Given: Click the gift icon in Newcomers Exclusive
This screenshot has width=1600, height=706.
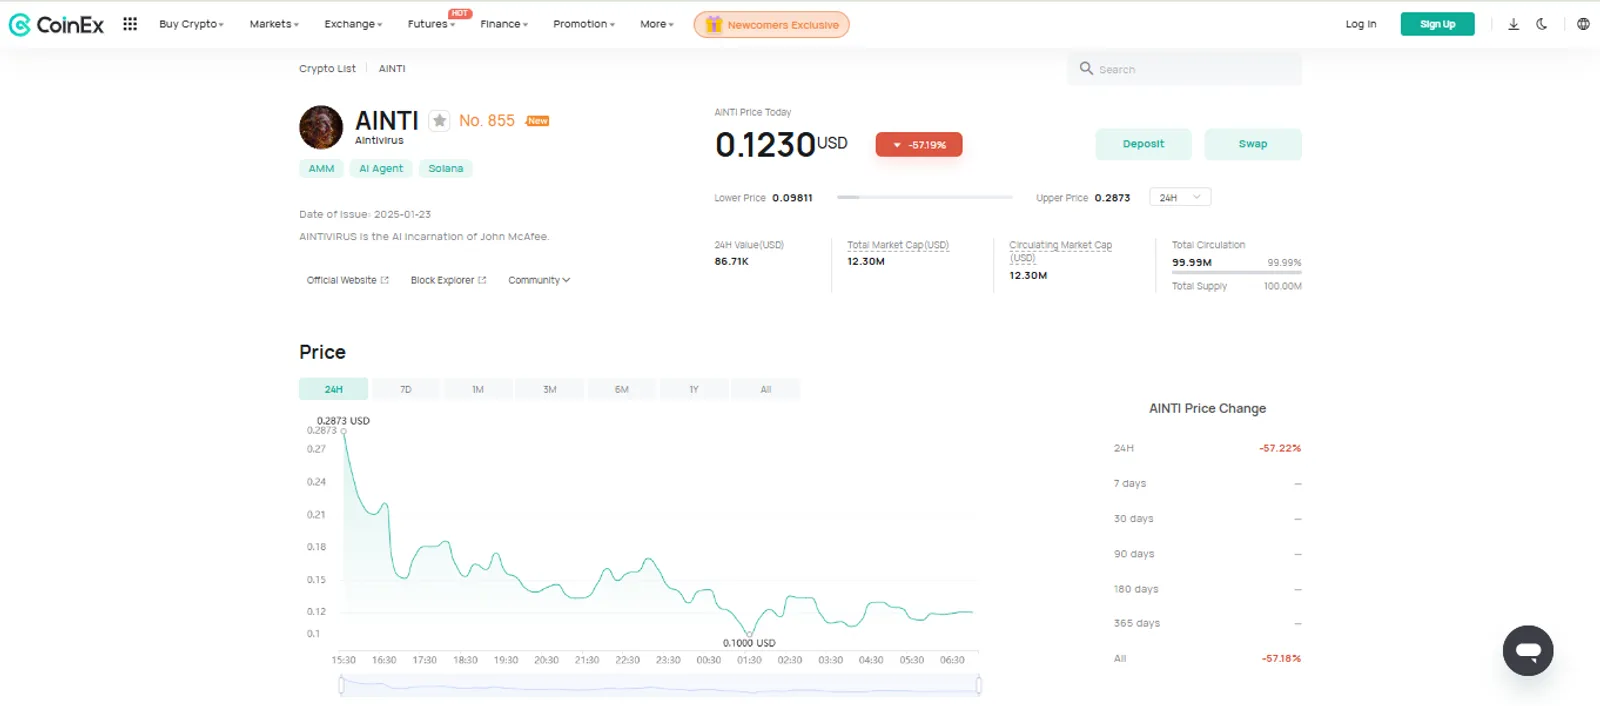Looking at the screenshot, I should tap(713, 24).
